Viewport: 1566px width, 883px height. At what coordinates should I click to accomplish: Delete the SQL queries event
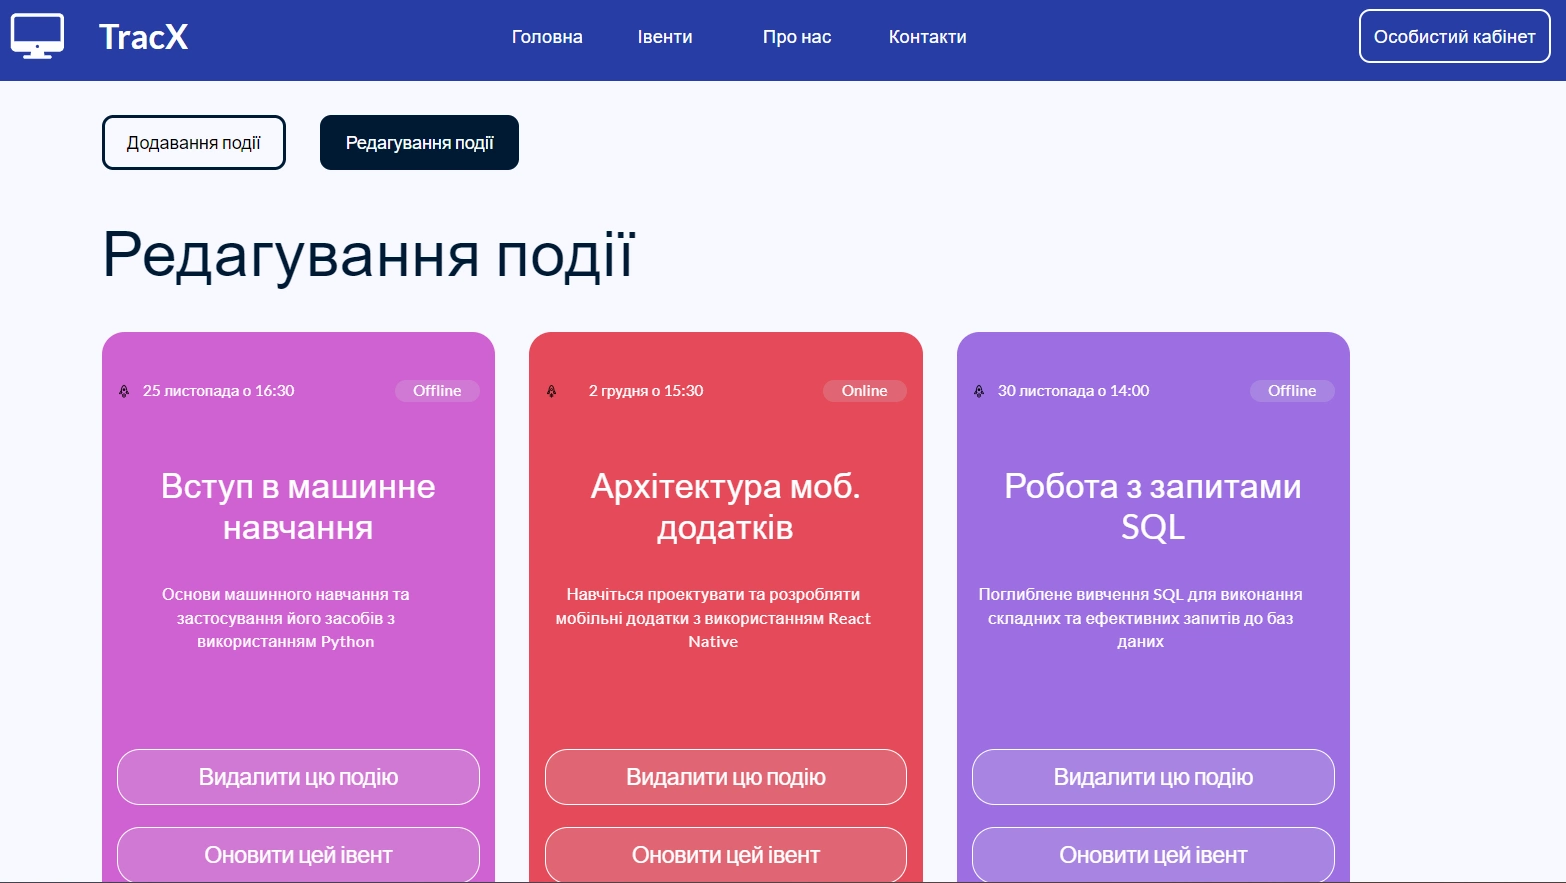(x=1152, y=777)
